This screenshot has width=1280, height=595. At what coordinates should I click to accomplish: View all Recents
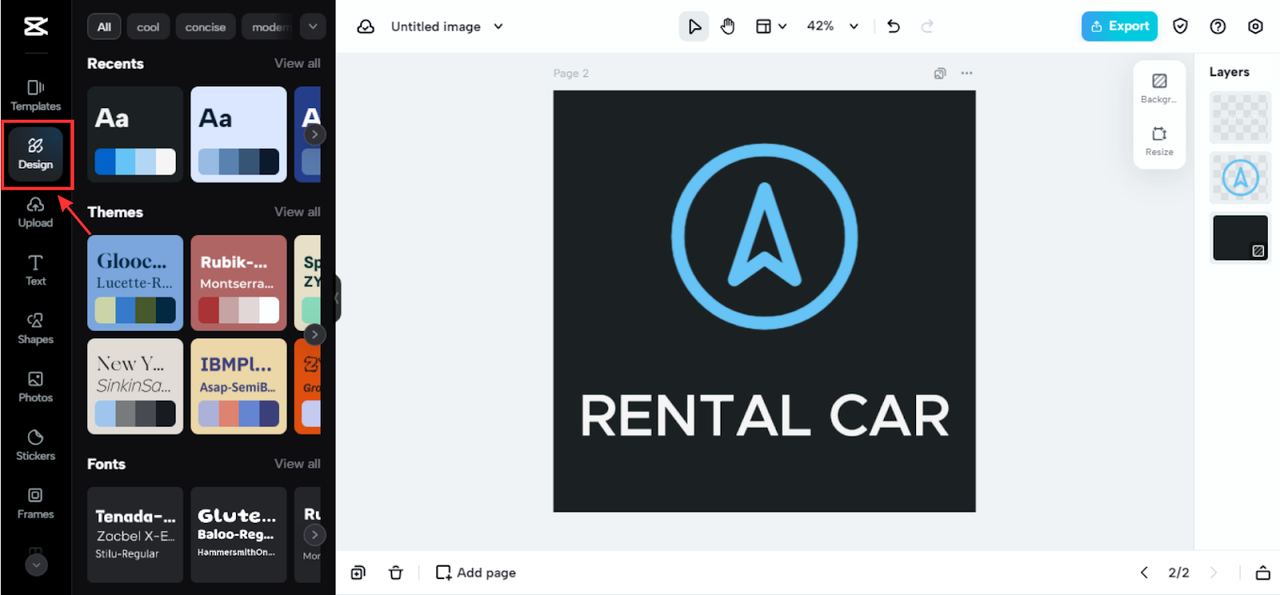(x=297, y=63)
